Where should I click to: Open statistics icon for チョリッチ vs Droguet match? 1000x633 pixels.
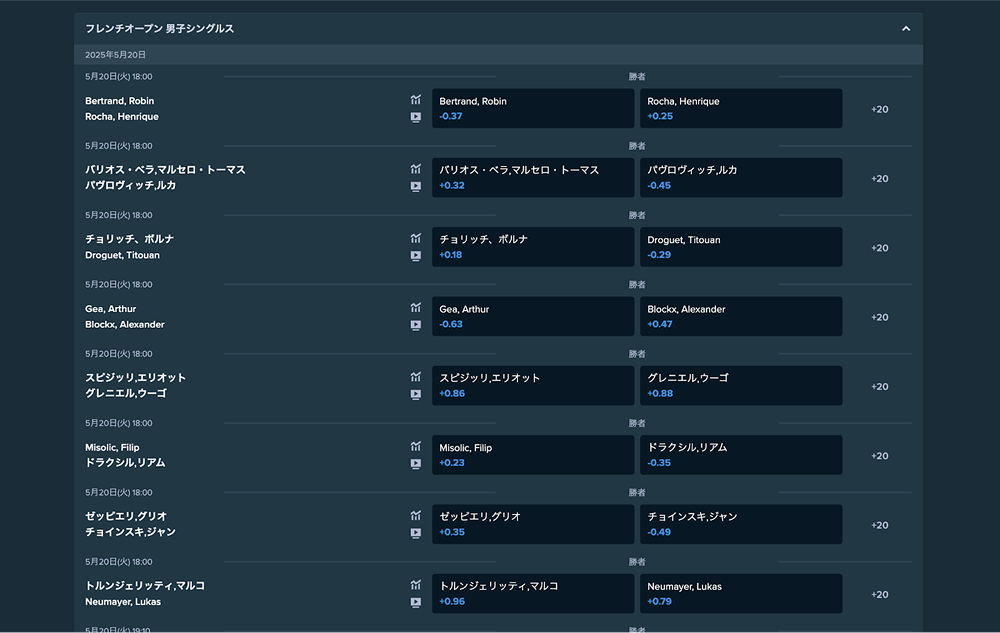click(x=416, y=238)
